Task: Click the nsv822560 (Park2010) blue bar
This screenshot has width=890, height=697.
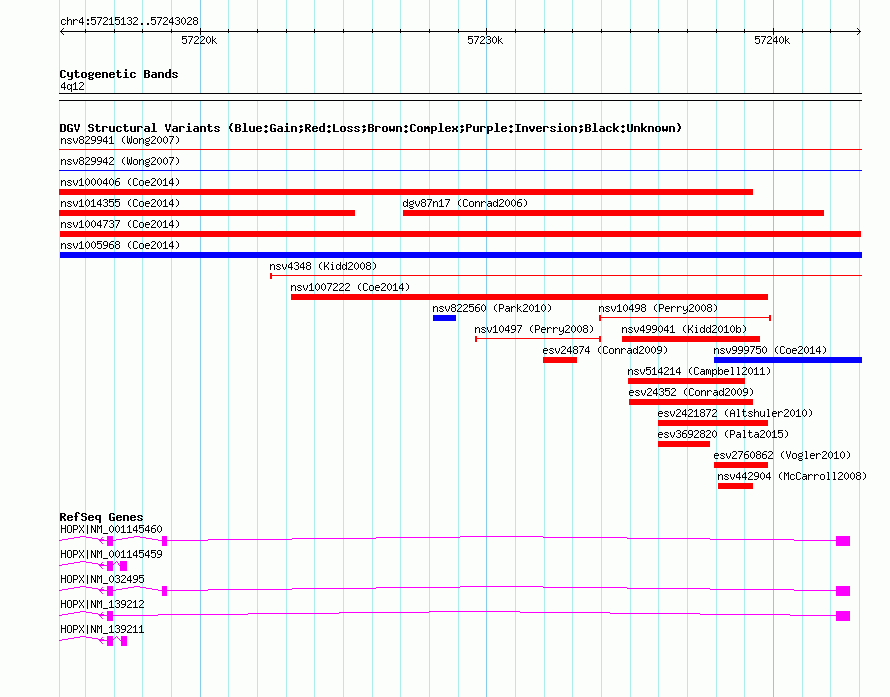Action: [x=444, y=318]
